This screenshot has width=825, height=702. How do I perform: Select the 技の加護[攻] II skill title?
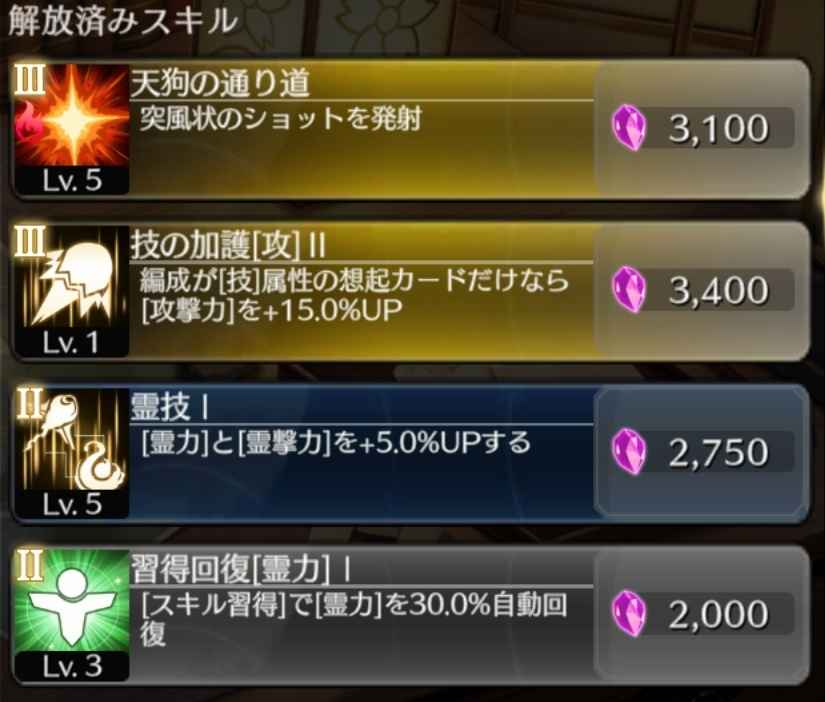228,245
